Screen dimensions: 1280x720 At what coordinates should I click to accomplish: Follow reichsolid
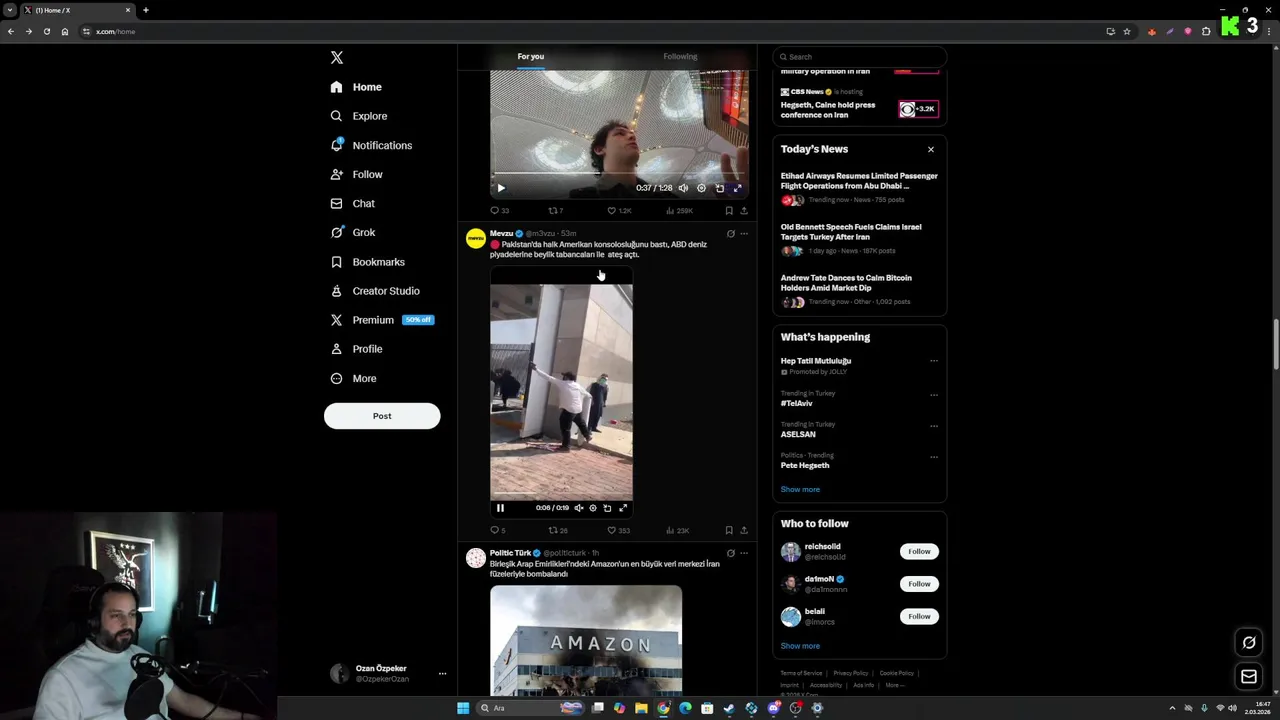click(x=919, y=551)
